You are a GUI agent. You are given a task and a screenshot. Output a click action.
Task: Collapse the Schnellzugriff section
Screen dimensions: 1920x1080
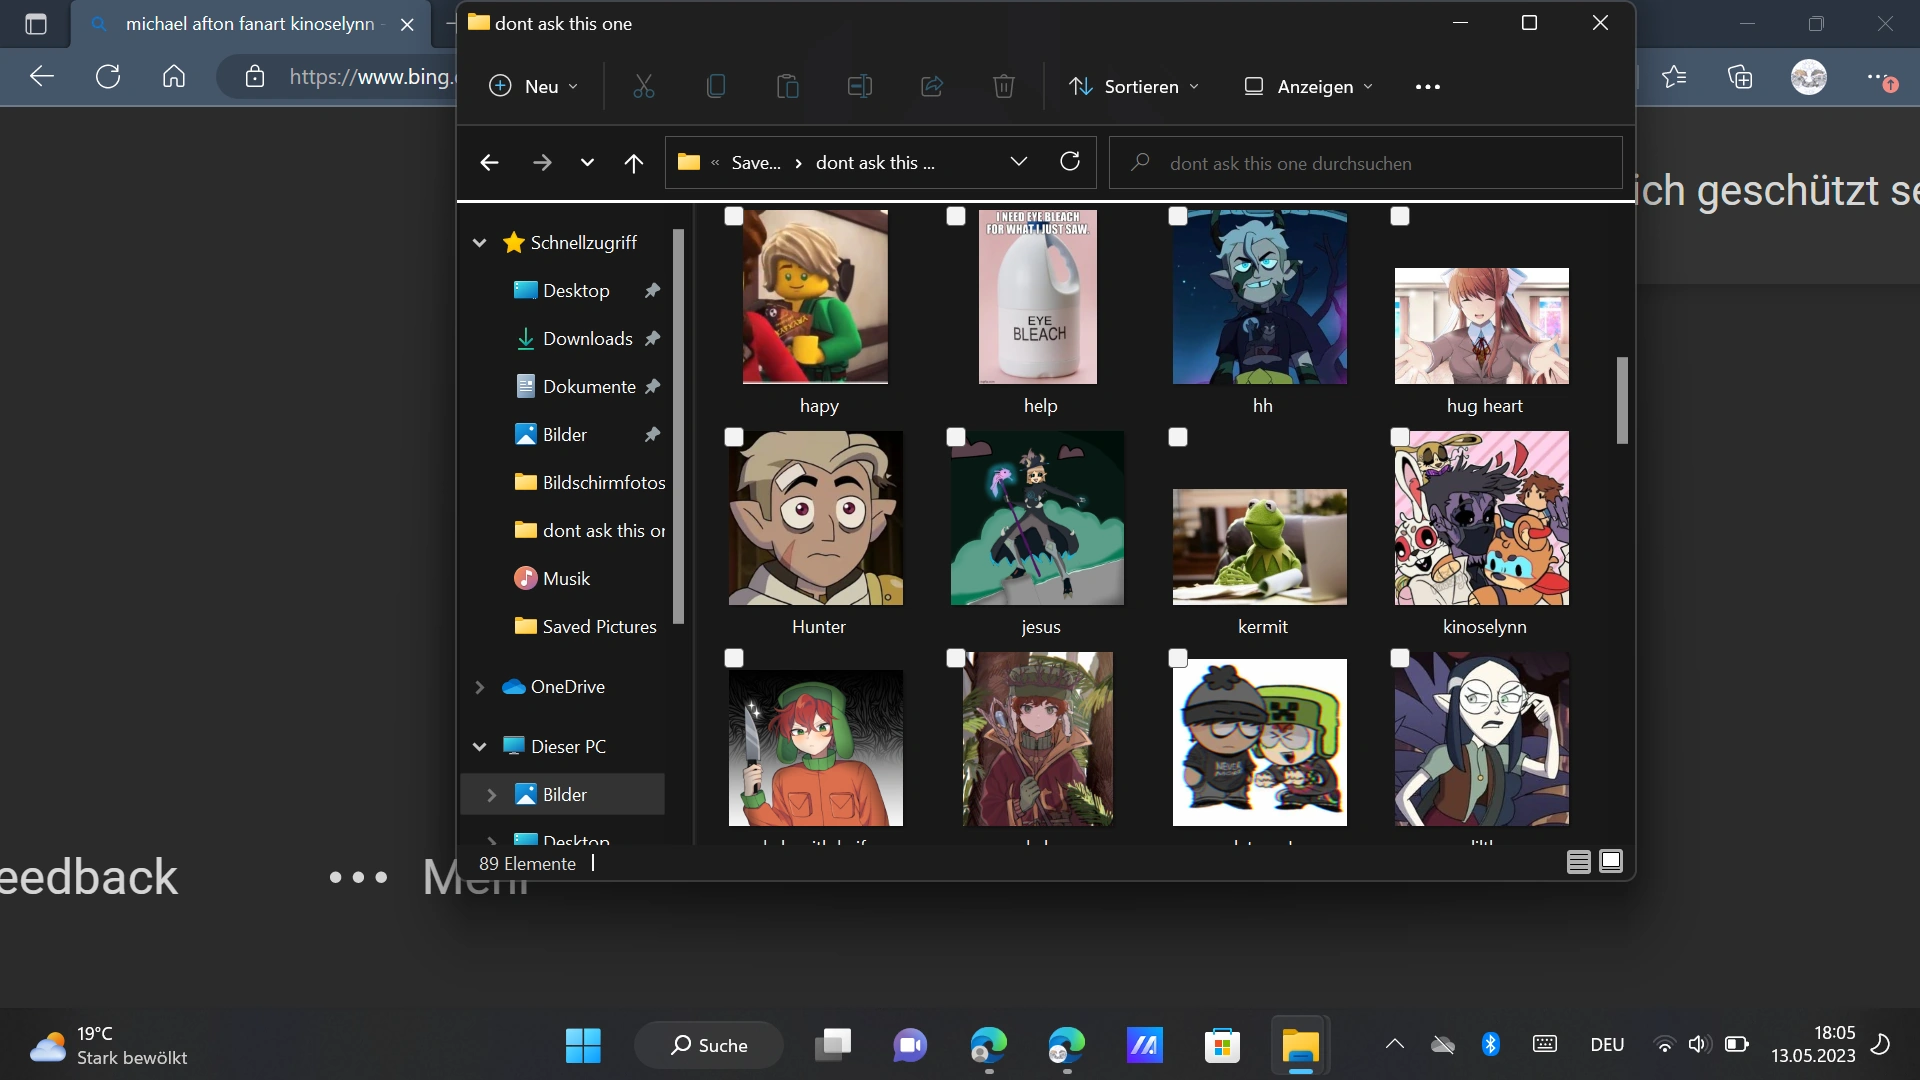tap(480, 243)
